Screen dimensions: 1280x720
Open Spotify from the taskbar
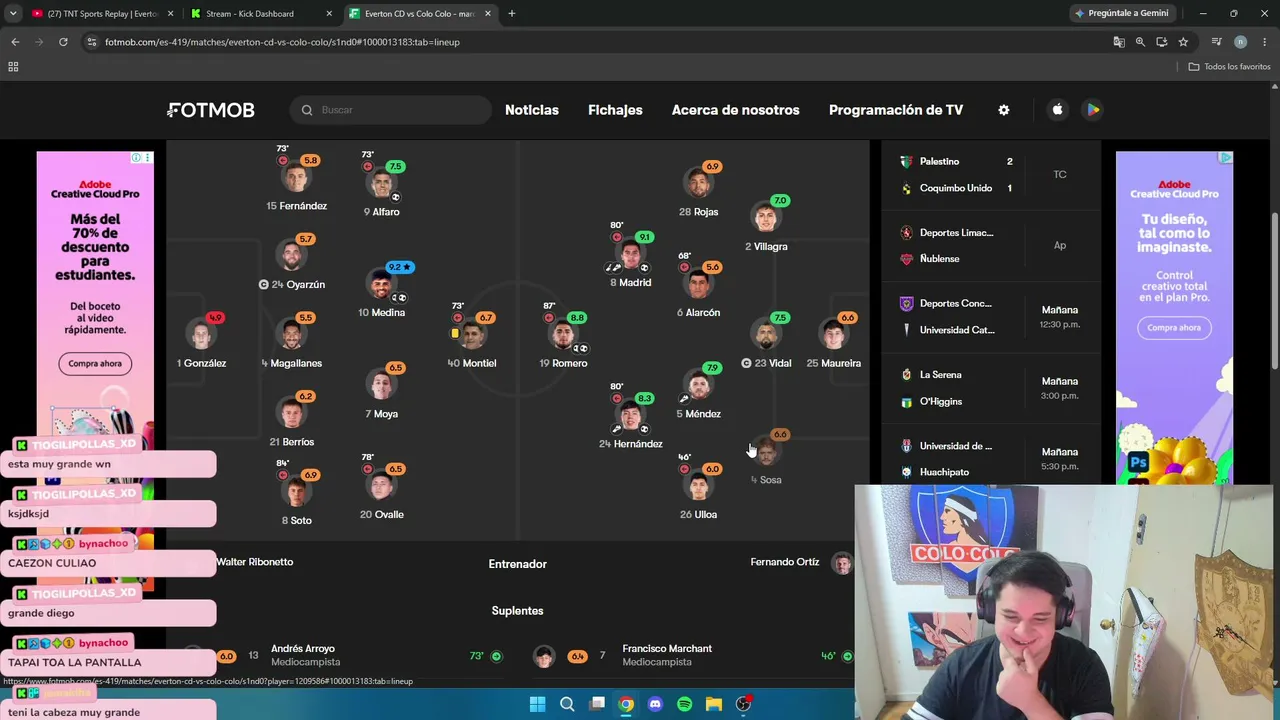coord(685,704)
